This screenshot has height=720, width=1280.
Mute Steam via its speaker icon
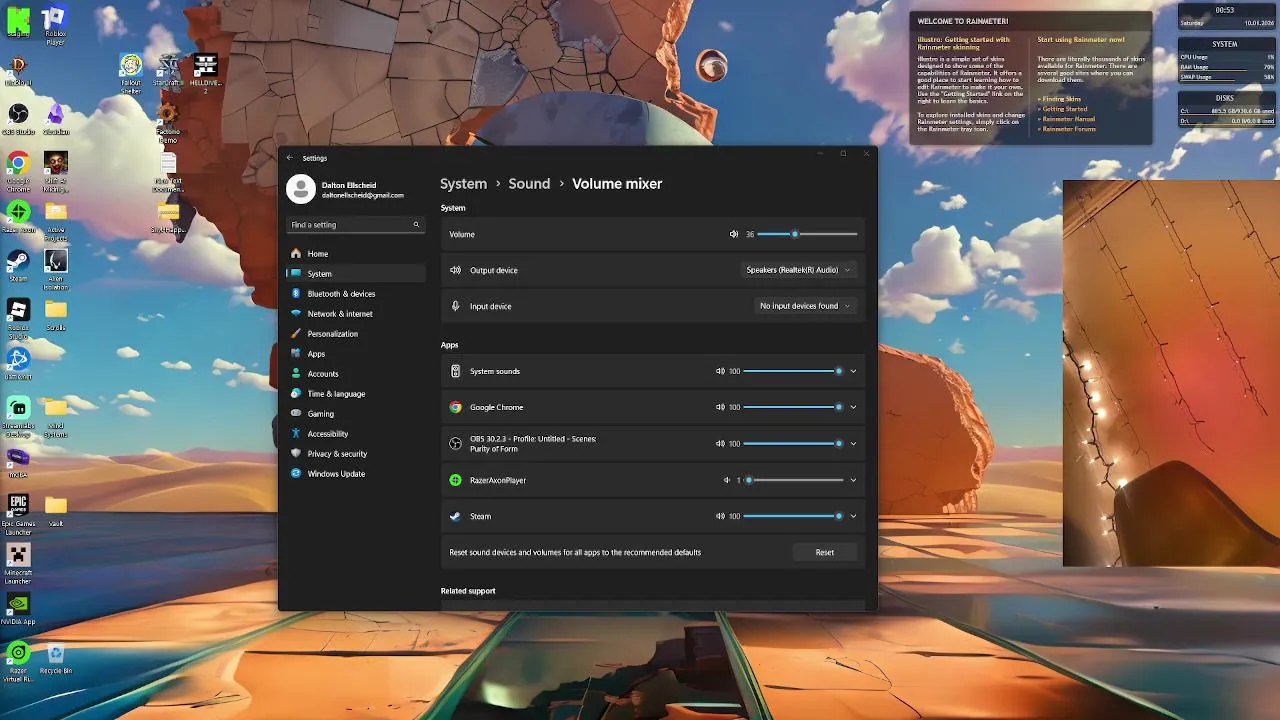coord(720,516)
